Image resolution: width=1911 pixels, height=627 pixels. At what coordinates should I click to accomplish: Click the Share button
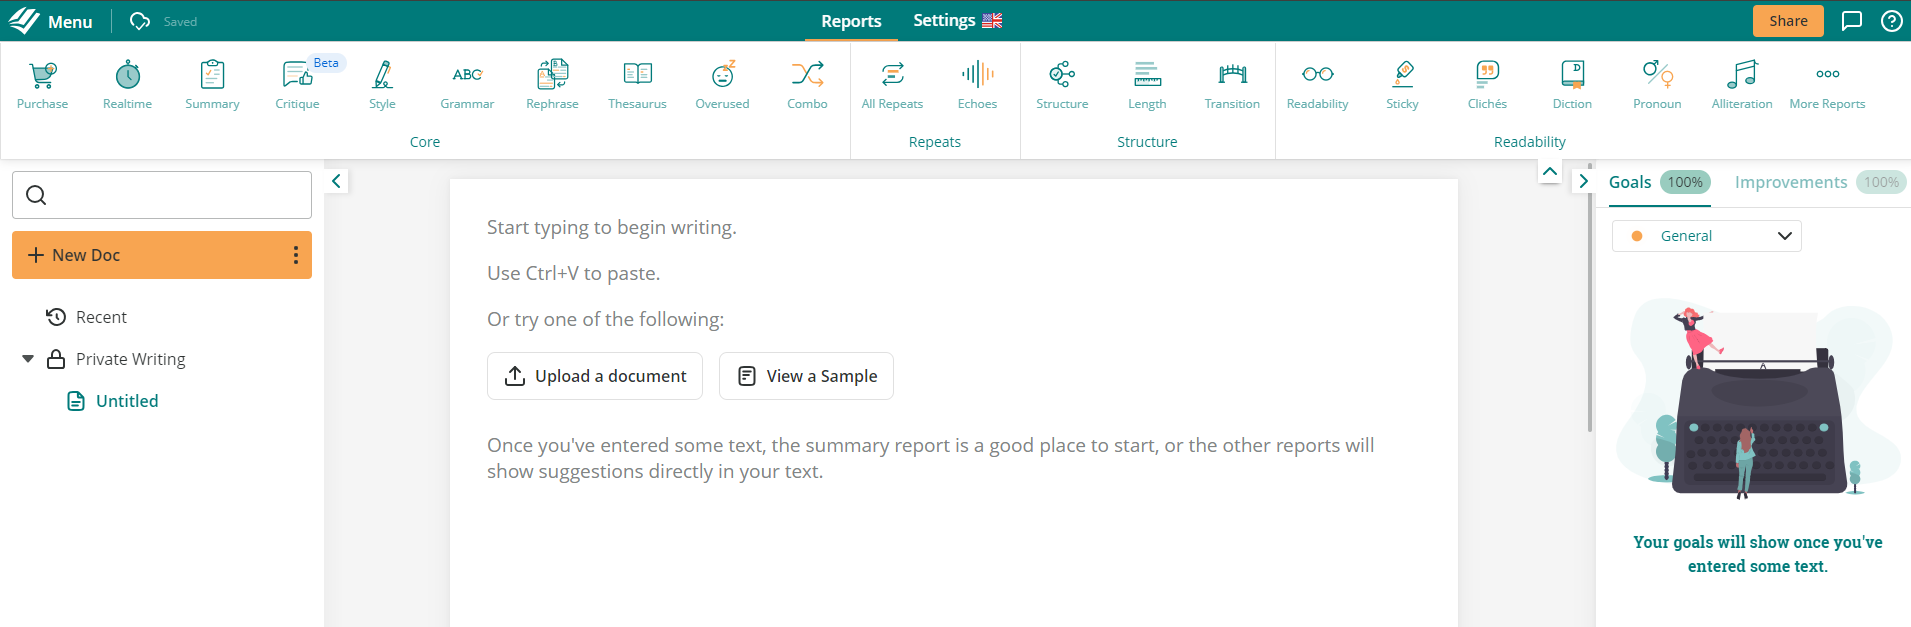pyautogui.click(x=1788, y=21)
